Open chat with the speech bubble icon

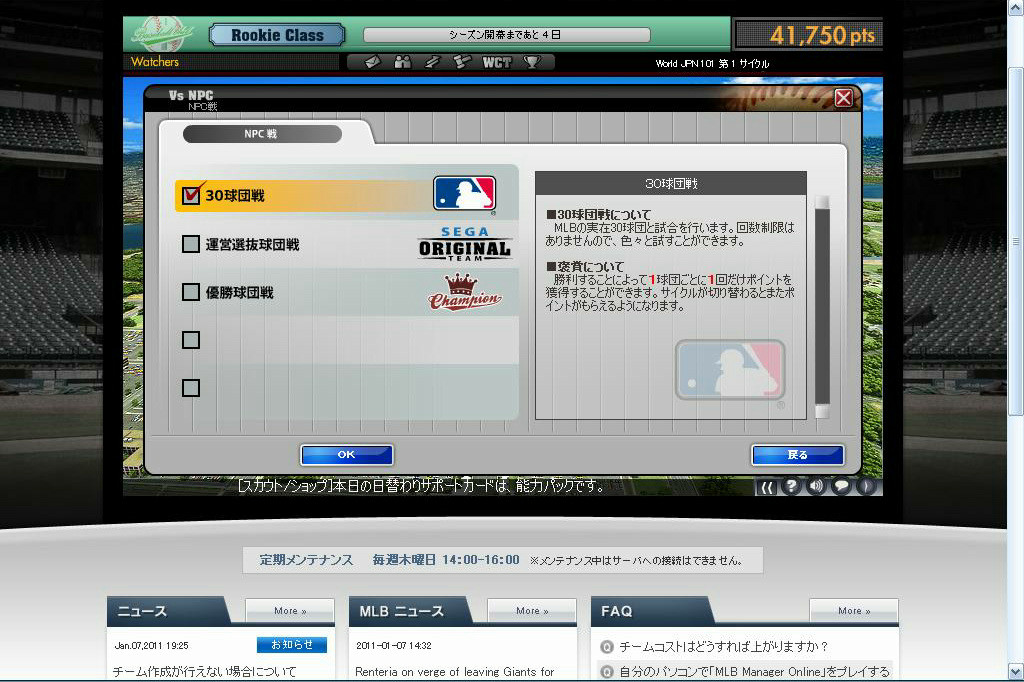(x=841, y=486)
